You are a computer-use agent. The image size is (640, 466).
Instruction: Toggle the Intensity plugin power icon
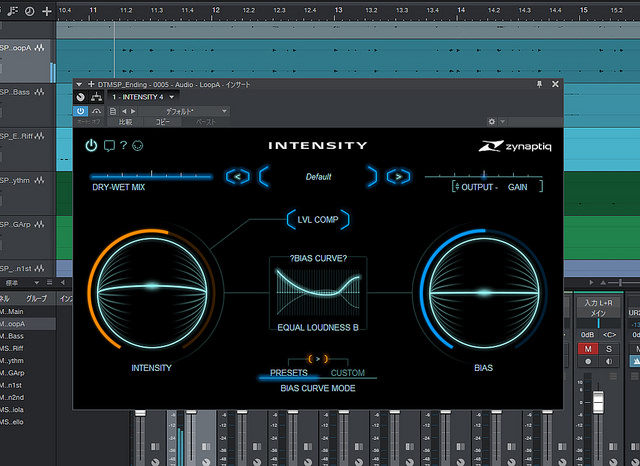pyautogui.click(x=91, y=146)
